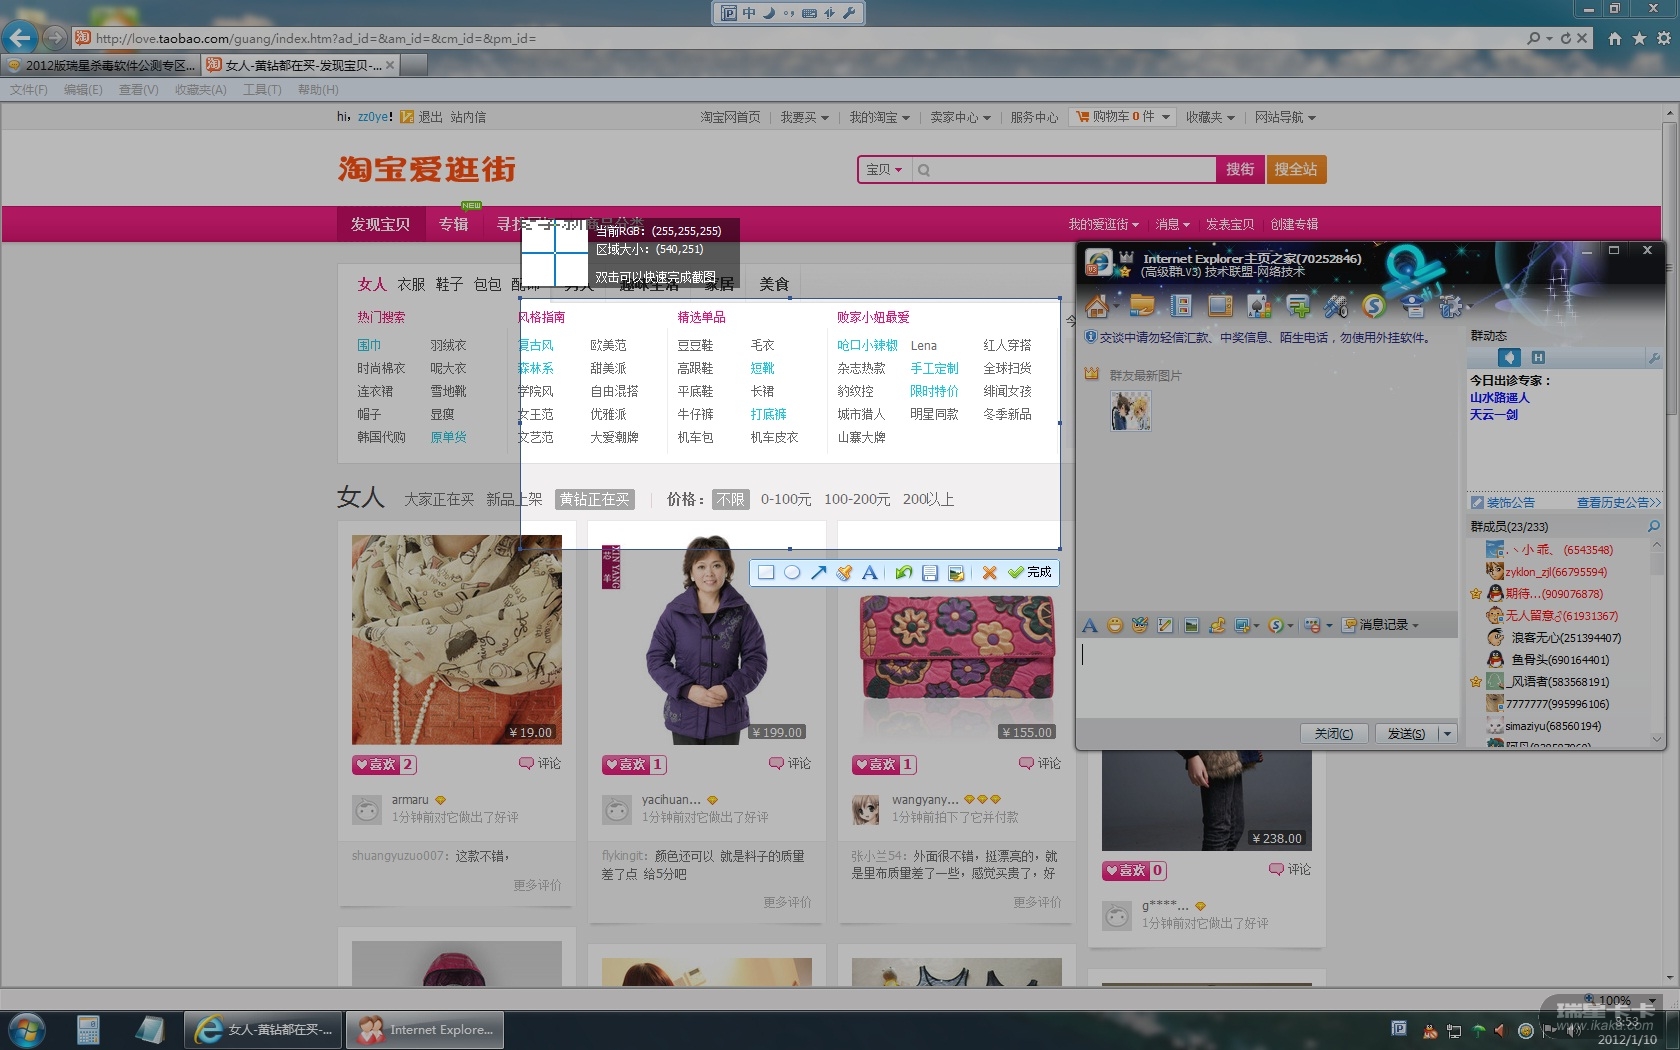Send an image using chat picture icon

point(1191,625)
